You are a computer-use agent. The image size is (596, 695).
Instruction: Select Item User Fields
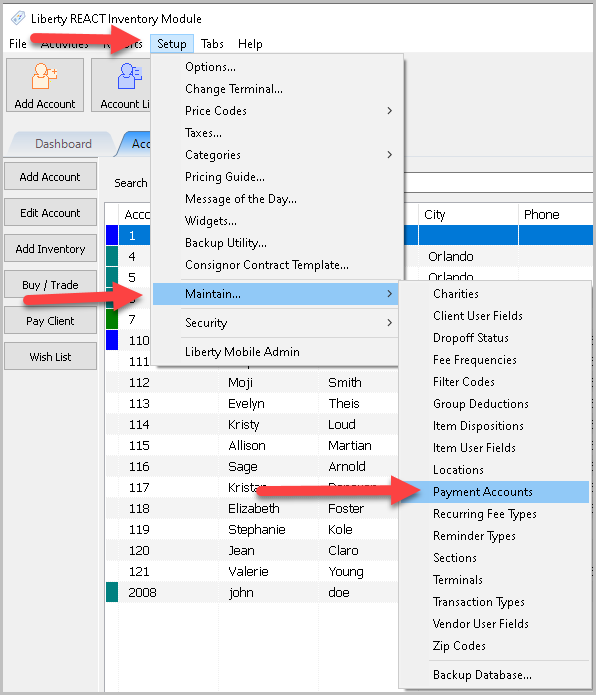click(495, 448)
